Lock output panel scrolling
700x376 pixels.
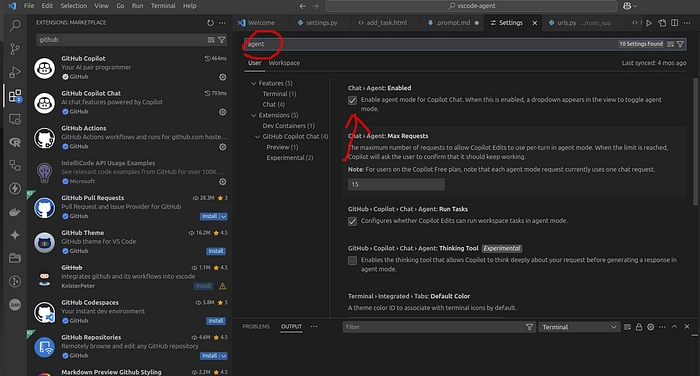639,327
